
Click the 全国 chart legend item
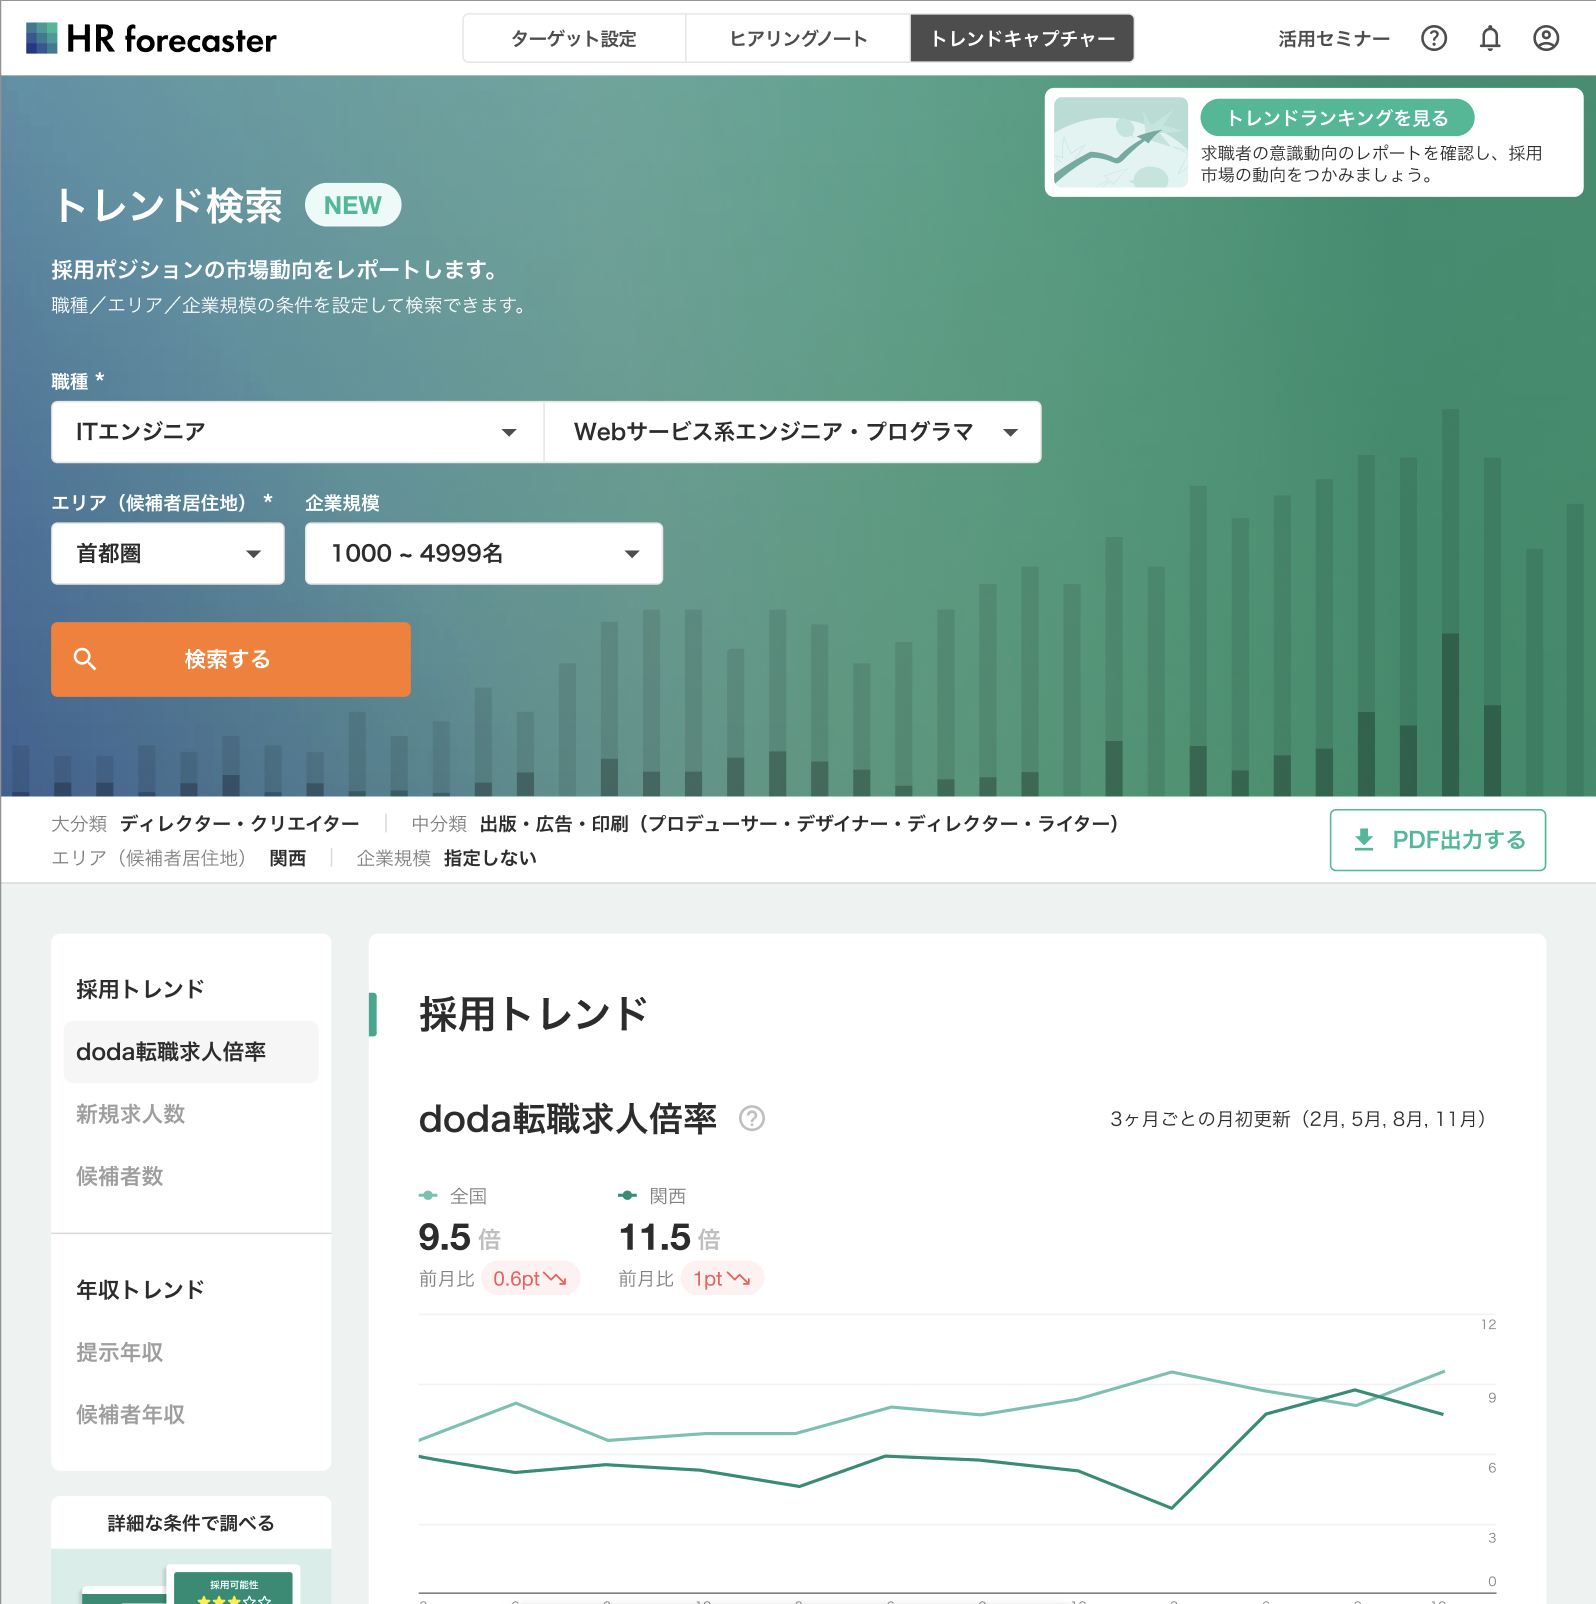click(453, 1195)
